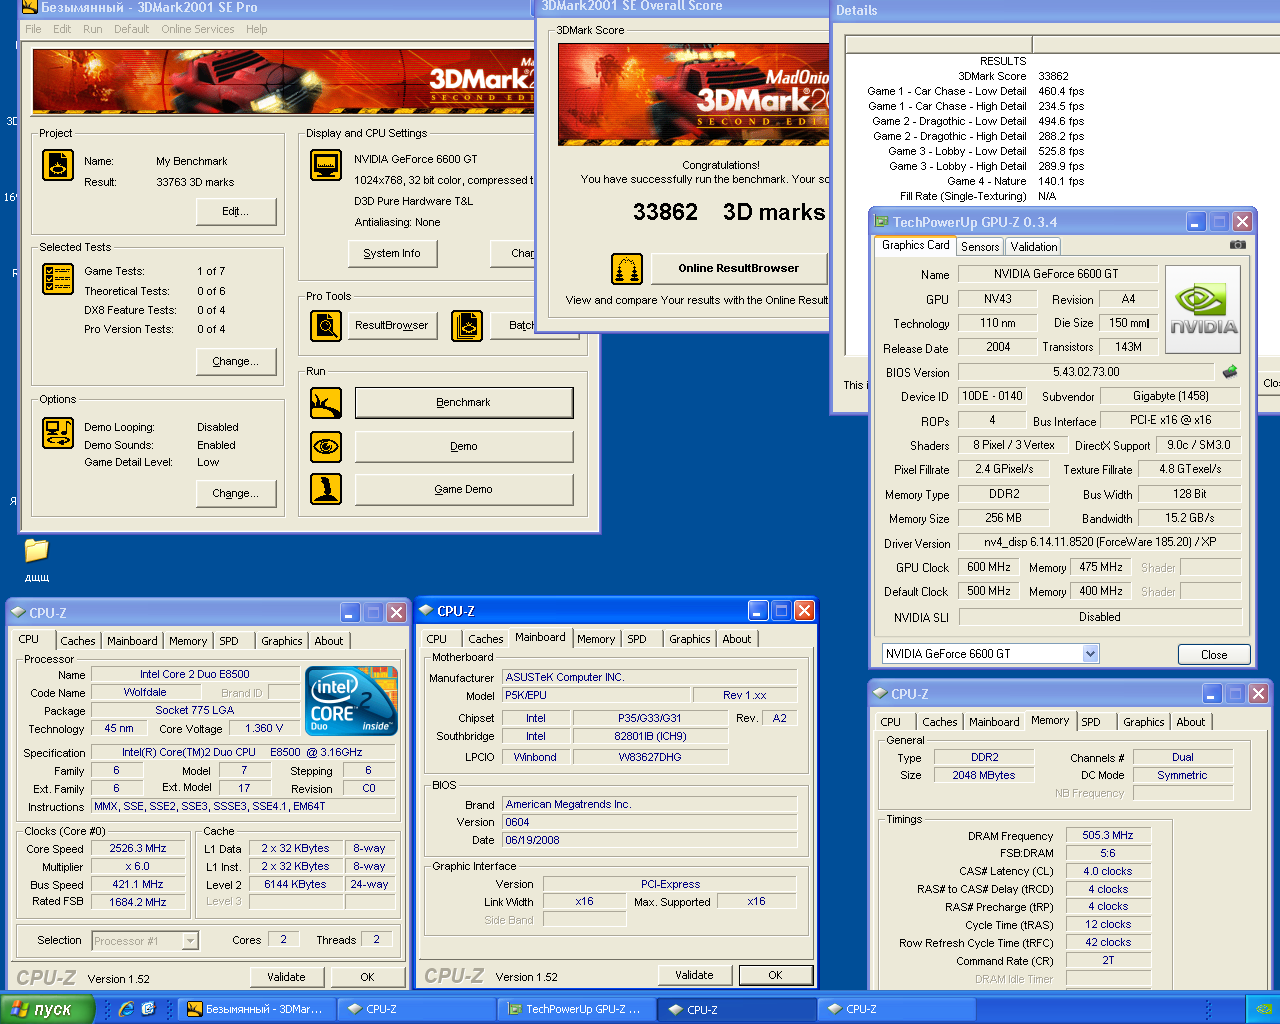Click the Game Demo joystick icon

(x=326, y=489)
